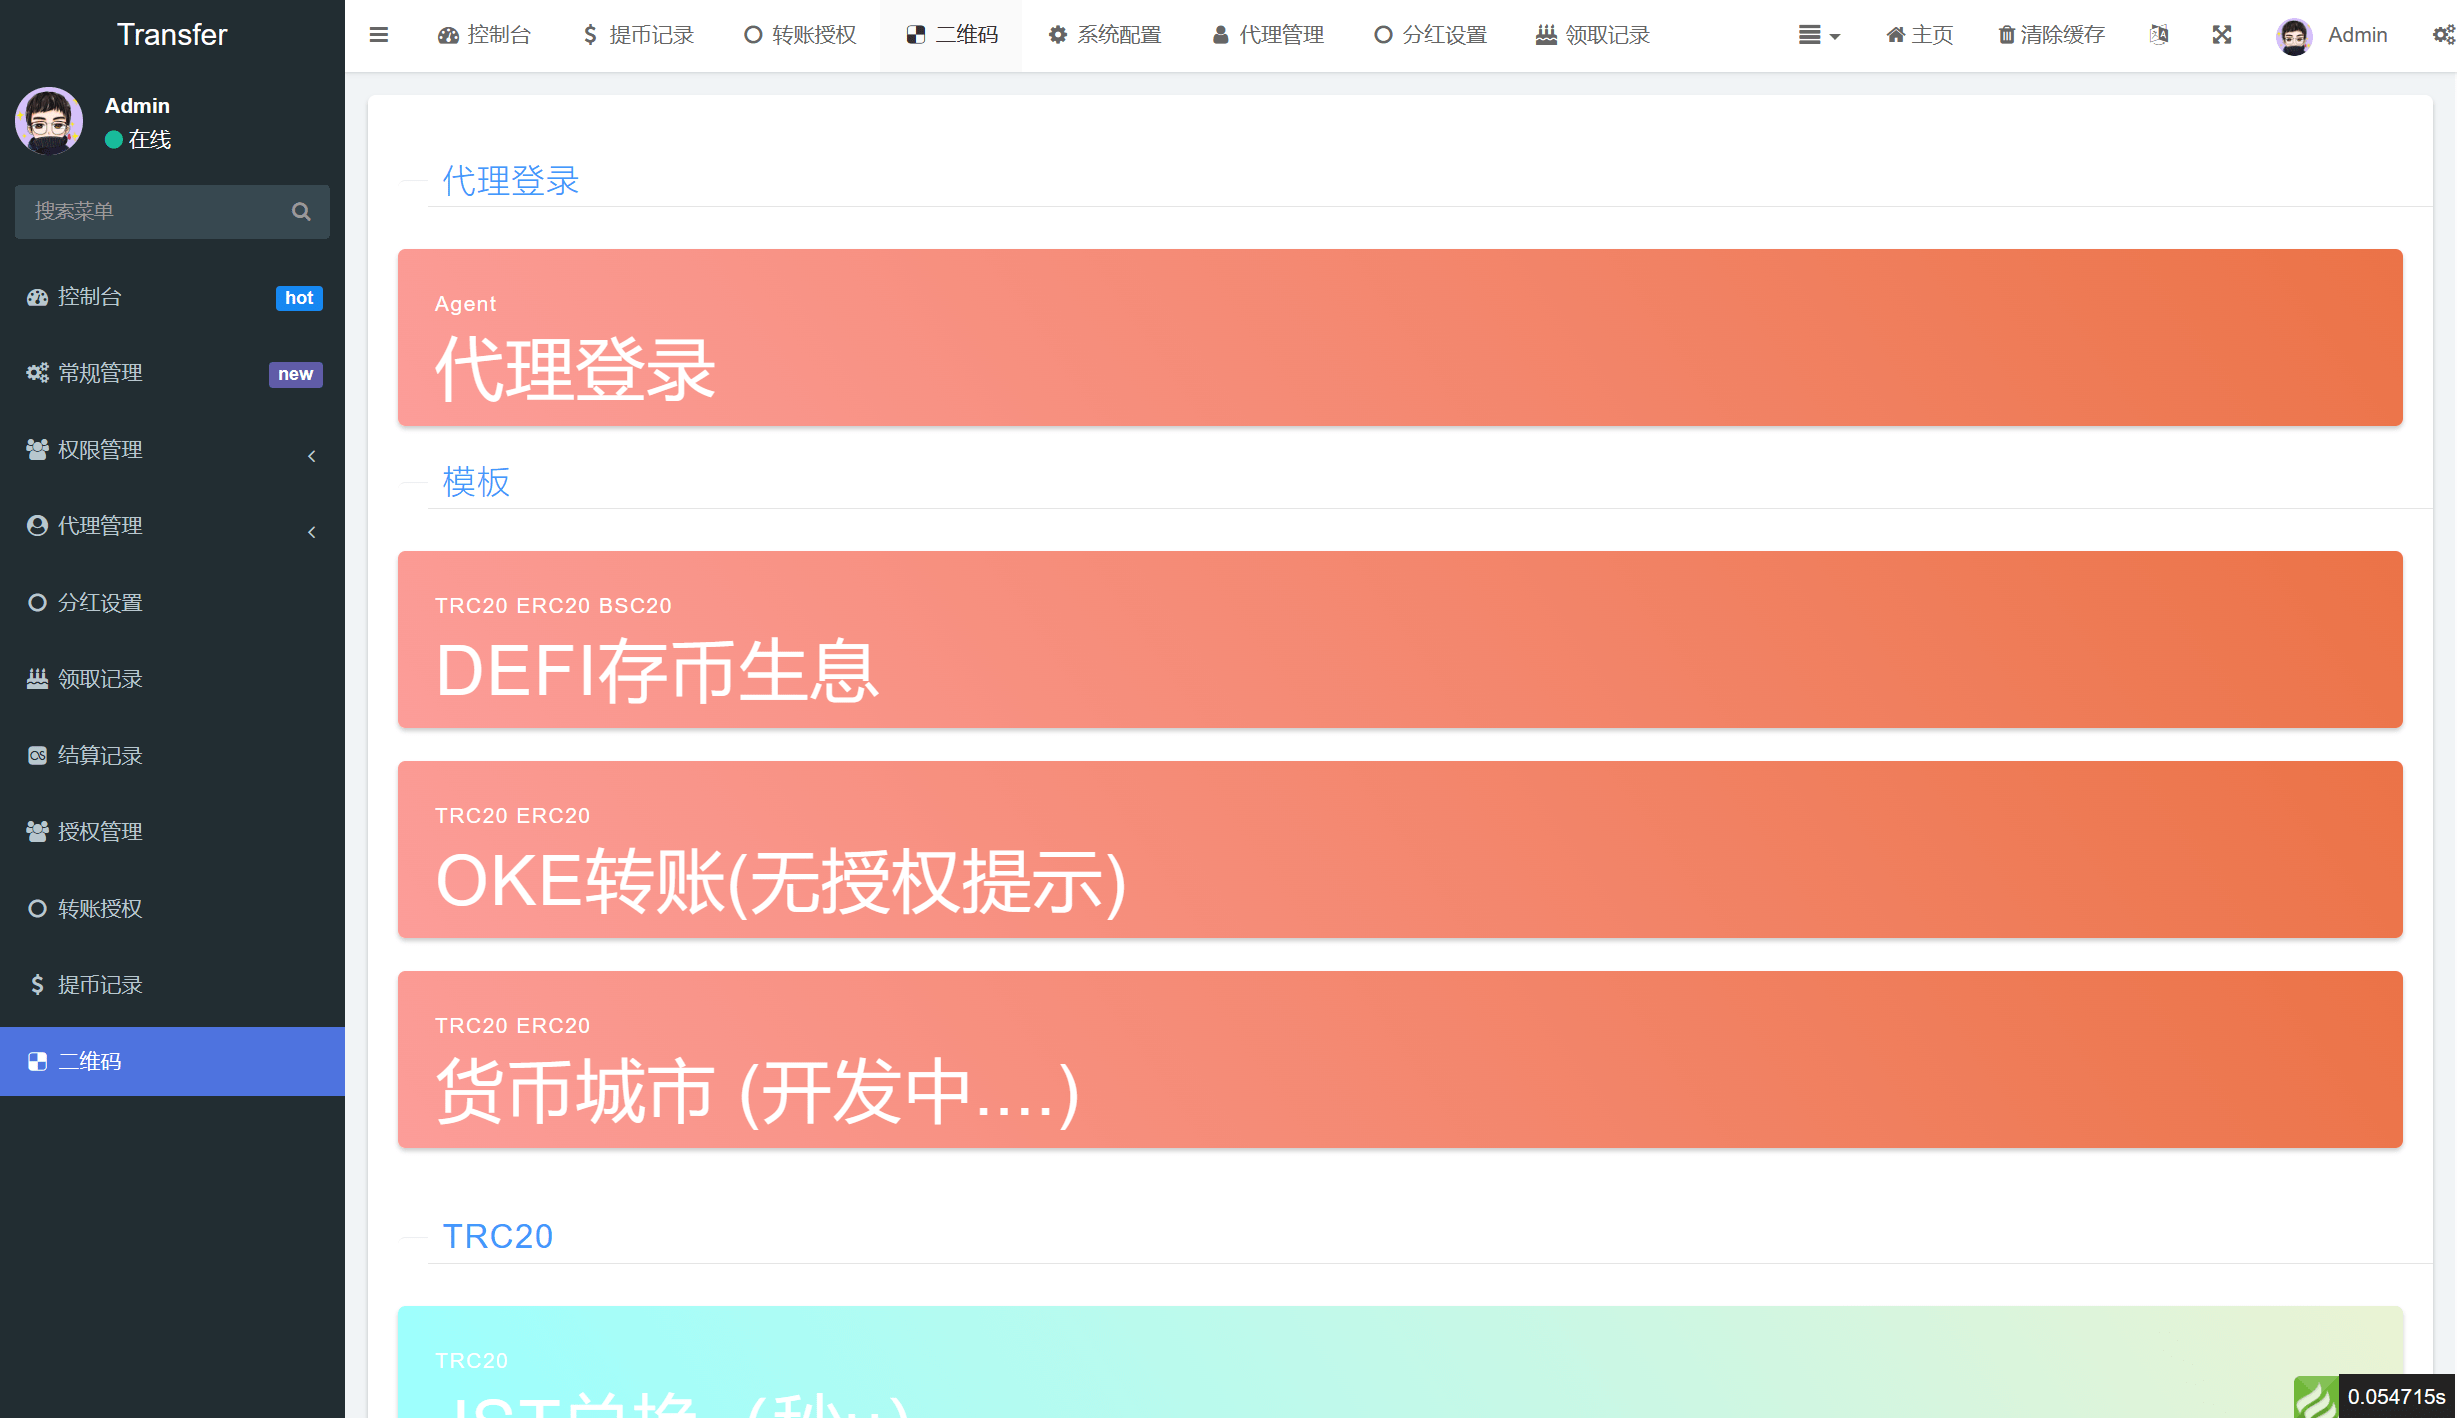The width and height of the screenshot is (2457, 1418).
Task: Click Admin avatar in top bar
Action: point(2293,36)
